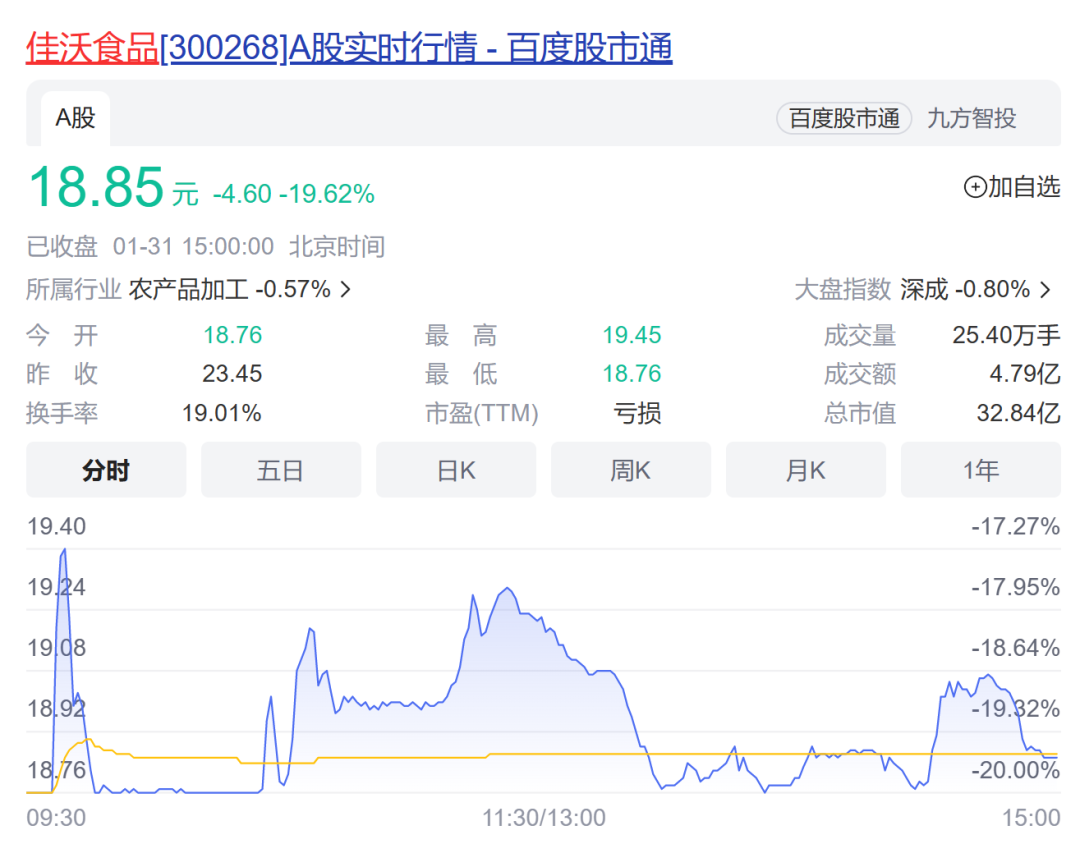1080x844 pixels.
Task: Click 总市值 value 32.84亿
Action: pyautogui.click(x=1019, y=413)
